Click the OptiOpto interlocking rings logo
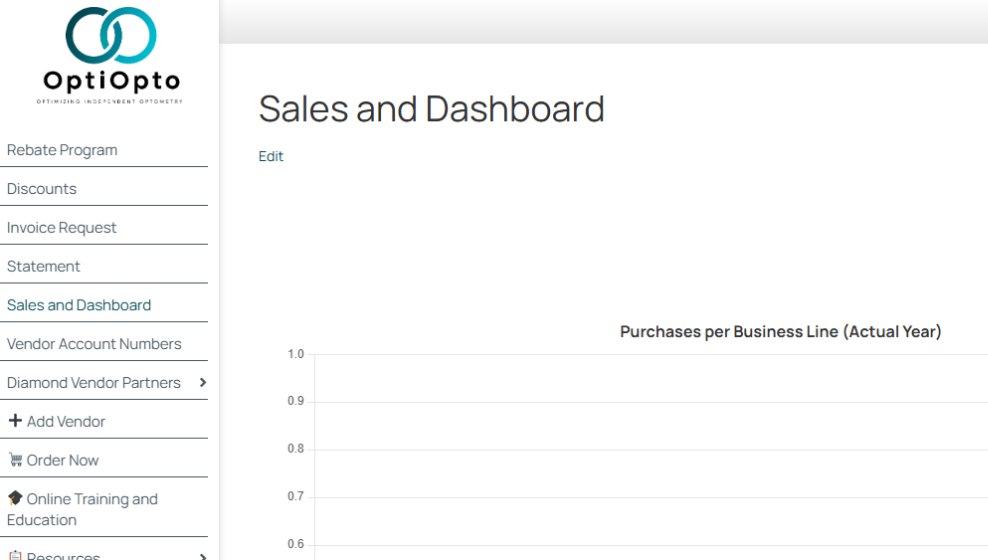The height and width of the screenshot is (560, 988). [111, 35]
